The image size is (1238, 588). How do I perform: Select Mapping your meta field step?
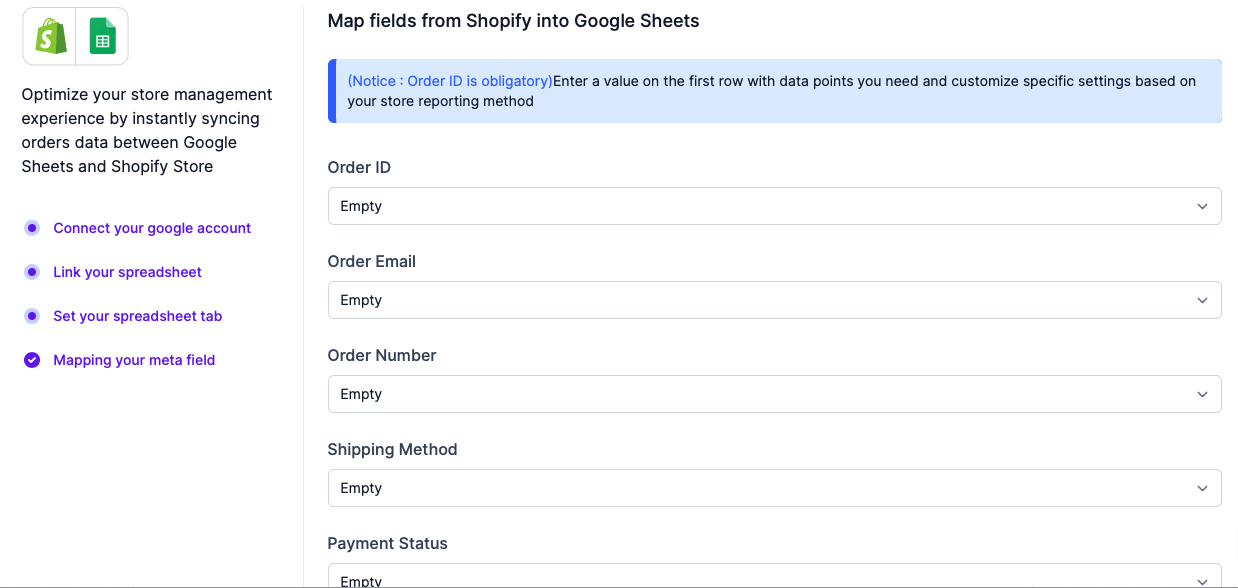[134, 360]
